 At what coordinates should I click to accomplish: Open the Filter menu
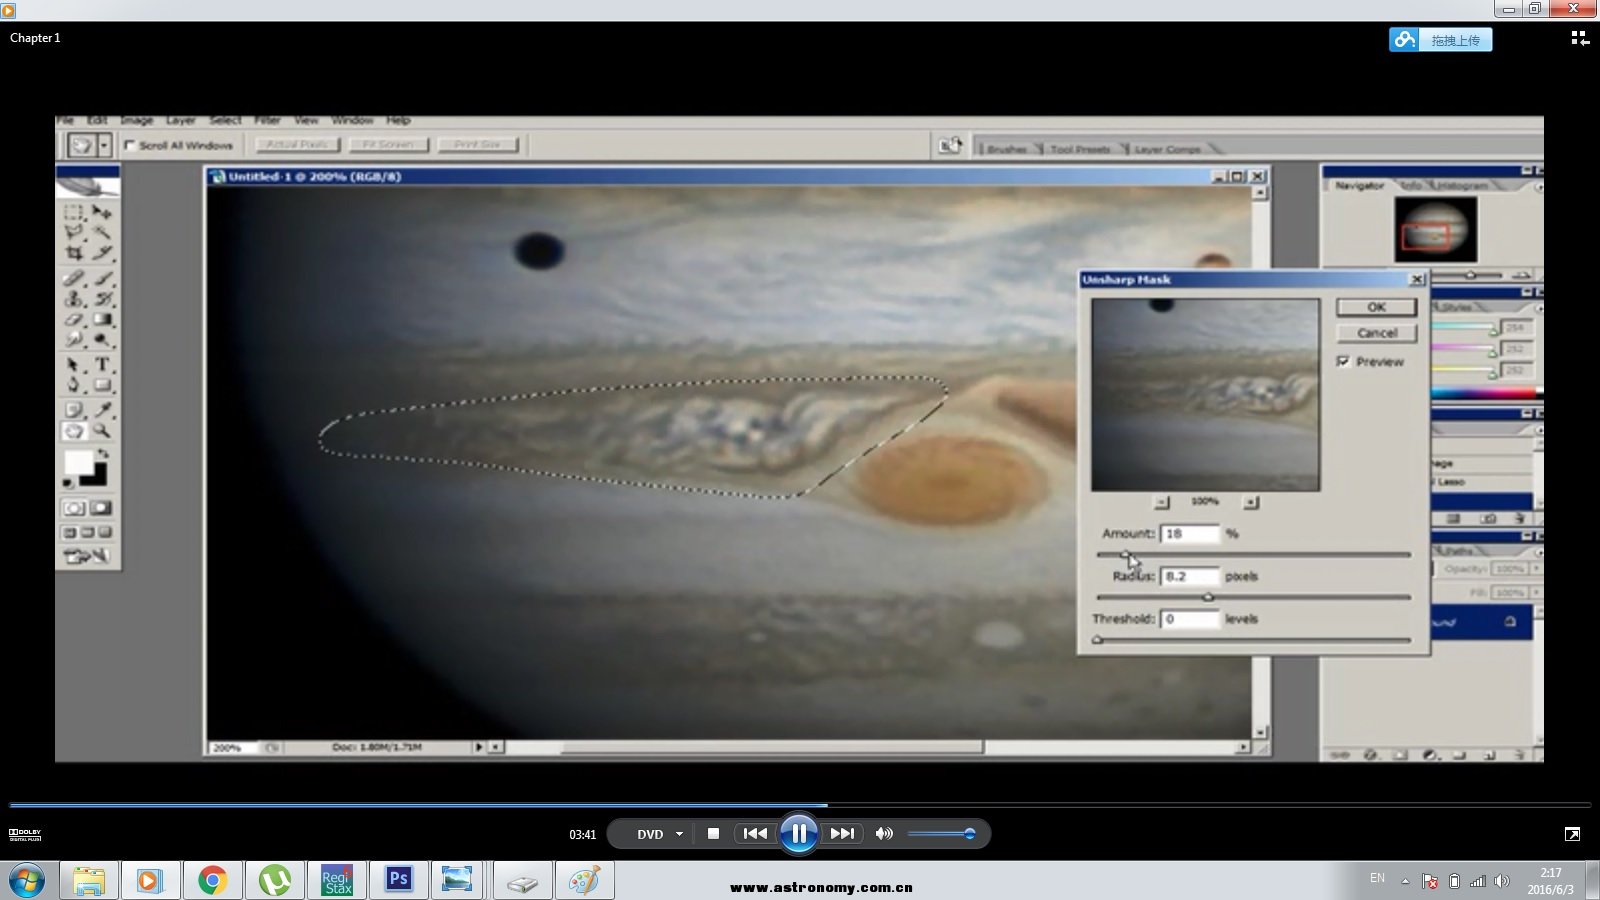pos(267,120)
